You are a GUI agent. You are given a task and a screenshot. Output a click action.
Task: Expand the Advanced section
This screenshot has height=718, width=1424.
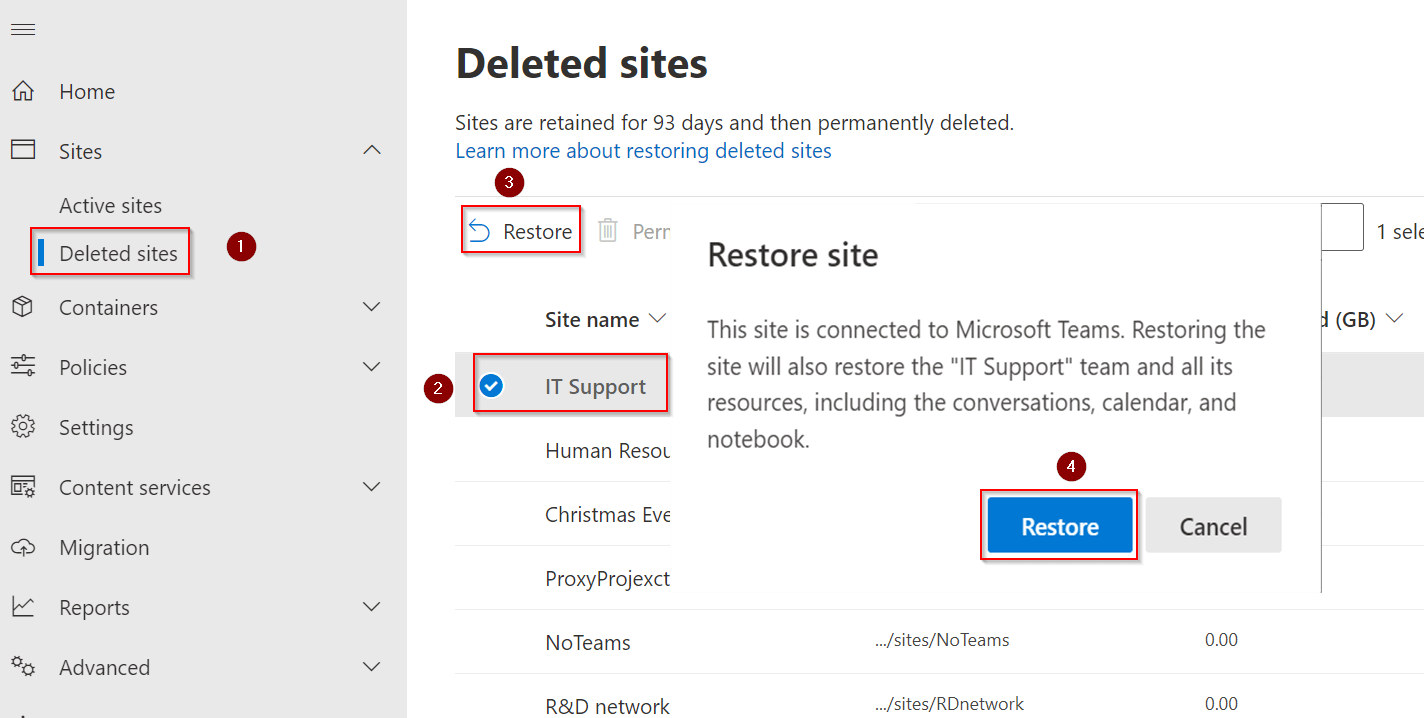(x=371, y=667)
